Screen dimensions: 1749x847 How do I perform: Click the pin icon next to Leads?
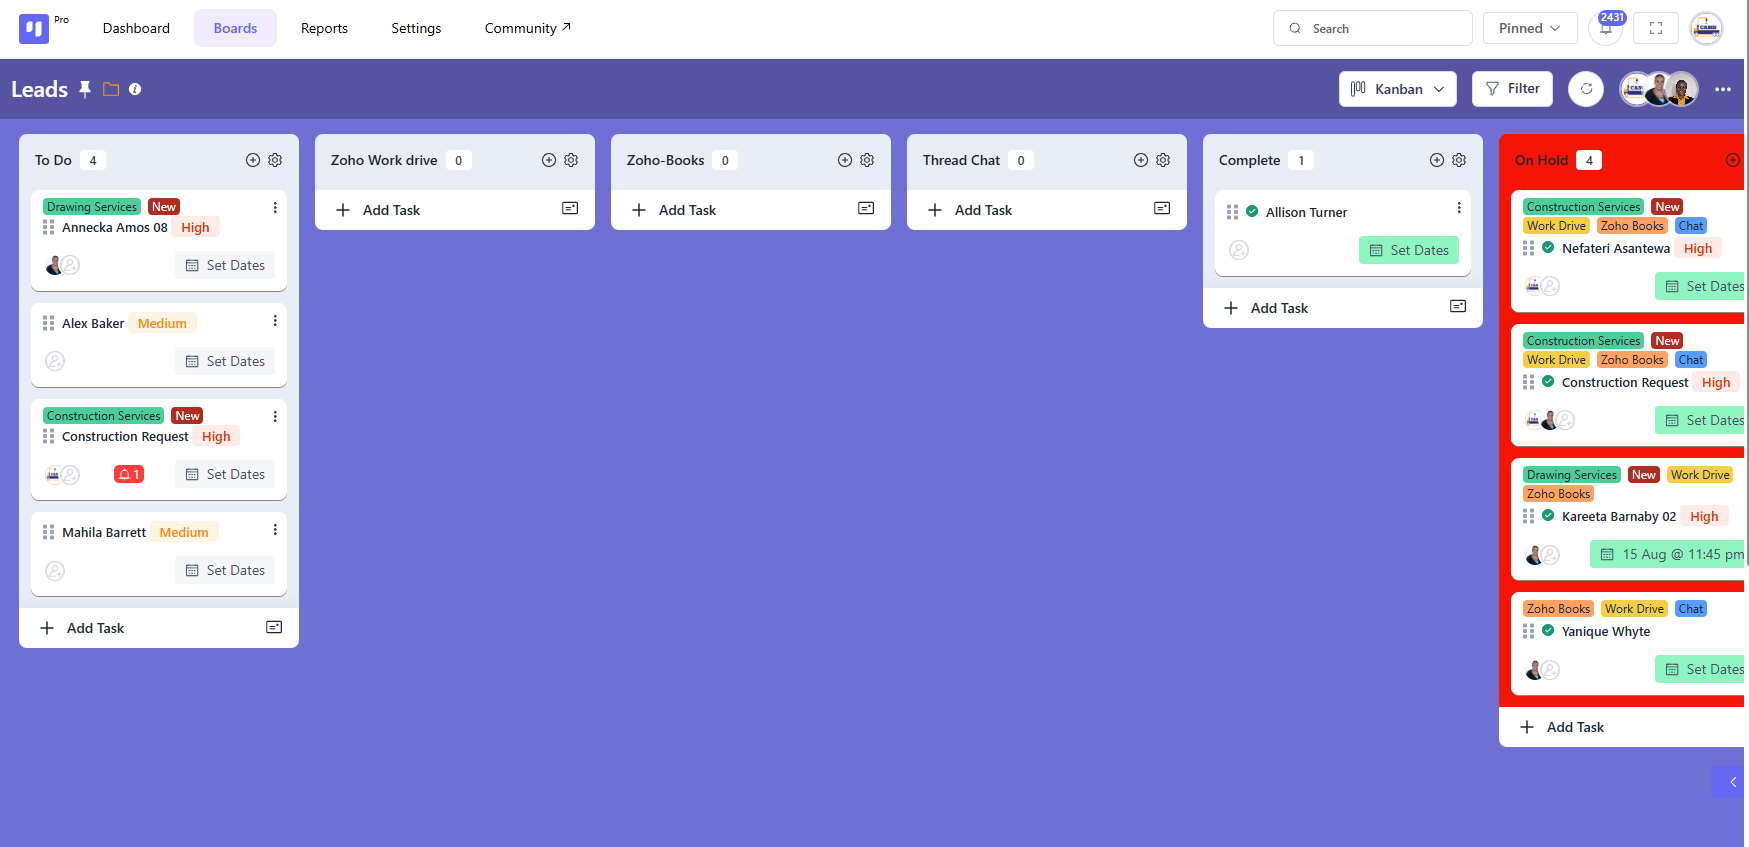[x=85, y=89]
